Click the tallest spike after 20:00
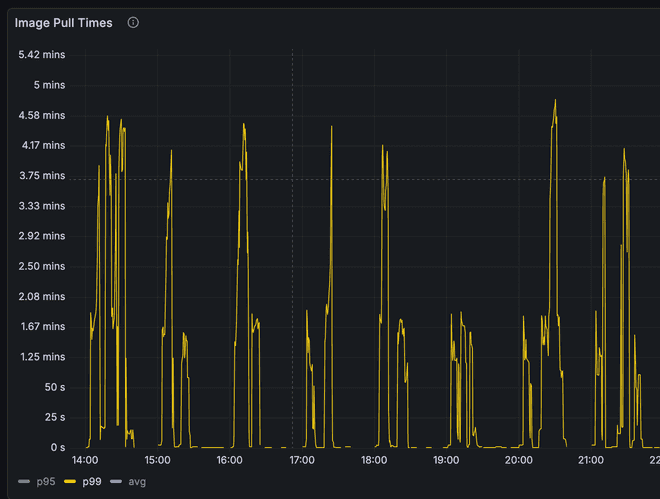This screenshot has width=660, height=499. pos(555,101)
